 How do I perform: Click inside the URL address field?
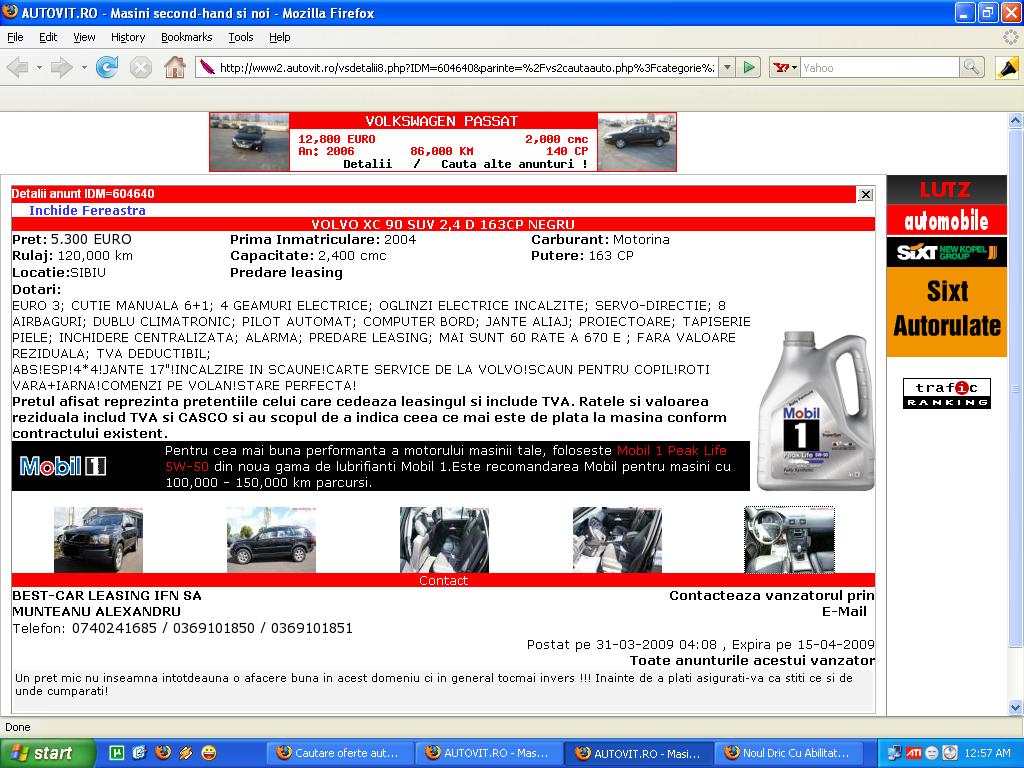coord(466,67)
